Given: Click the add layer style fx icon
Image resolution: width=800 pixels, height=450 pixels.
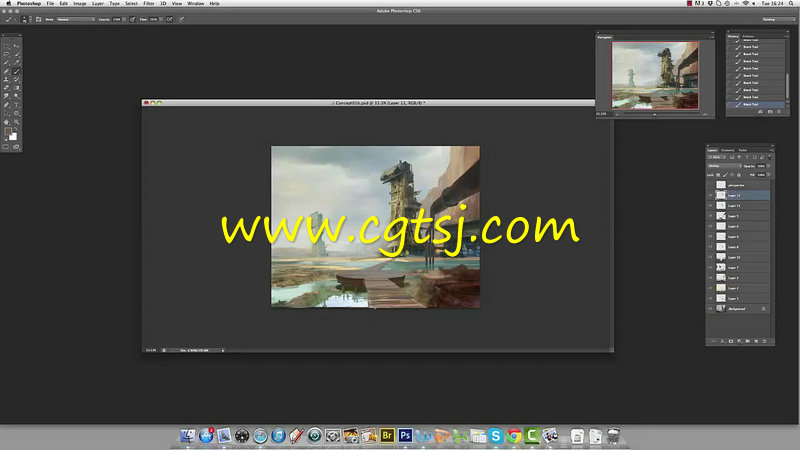Looking at the screenshot, I should click(722, 341).
